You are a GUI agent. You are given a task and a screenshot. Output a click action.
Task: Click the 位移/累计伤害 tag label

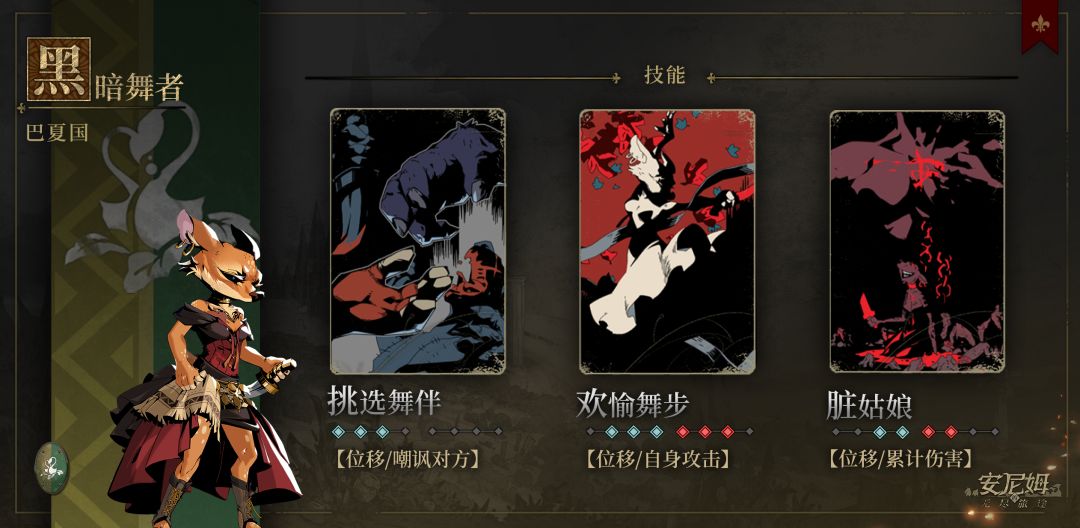[x=901, y=458]
